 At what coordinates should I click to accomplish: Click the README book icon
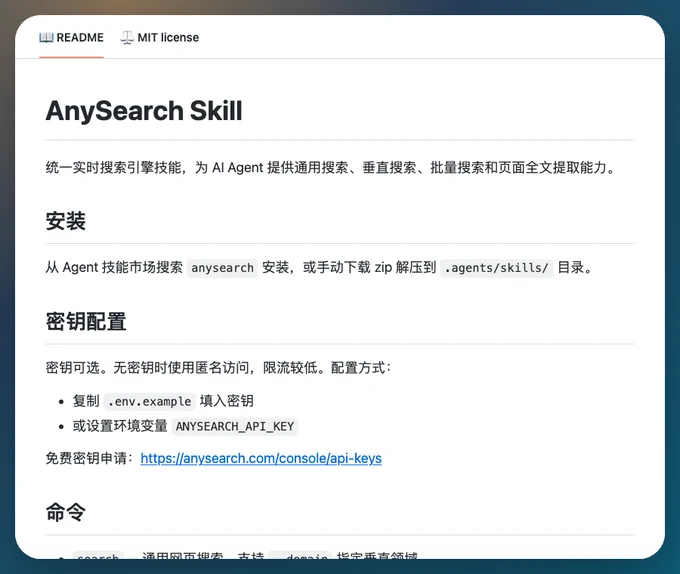pos(46,38)
